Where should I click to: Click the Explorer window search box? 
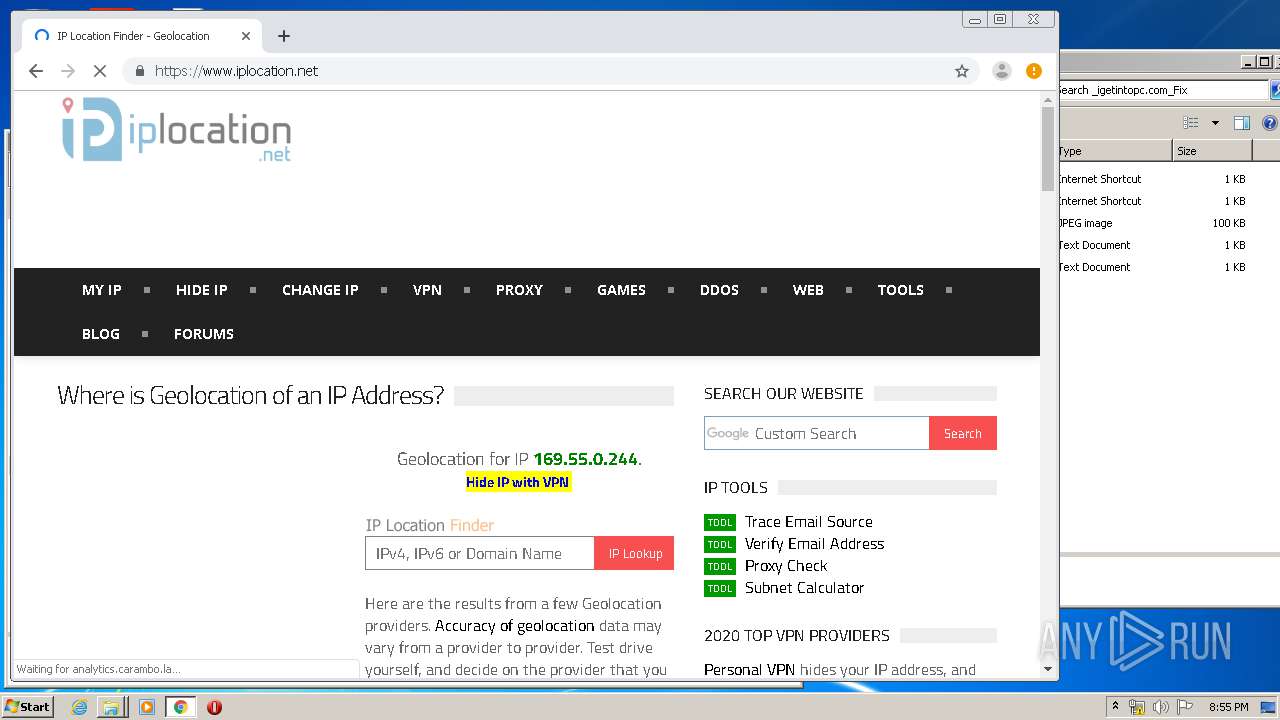[x=1162, y=90]
